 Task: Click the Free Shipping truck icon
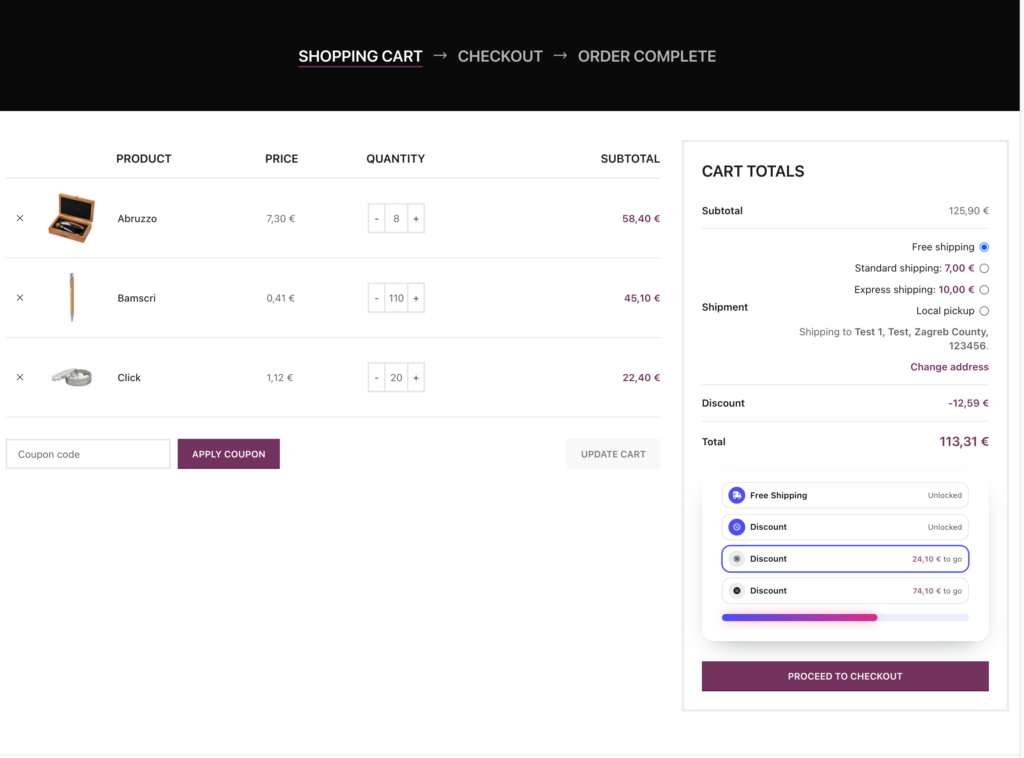click(x=737, y=496)
